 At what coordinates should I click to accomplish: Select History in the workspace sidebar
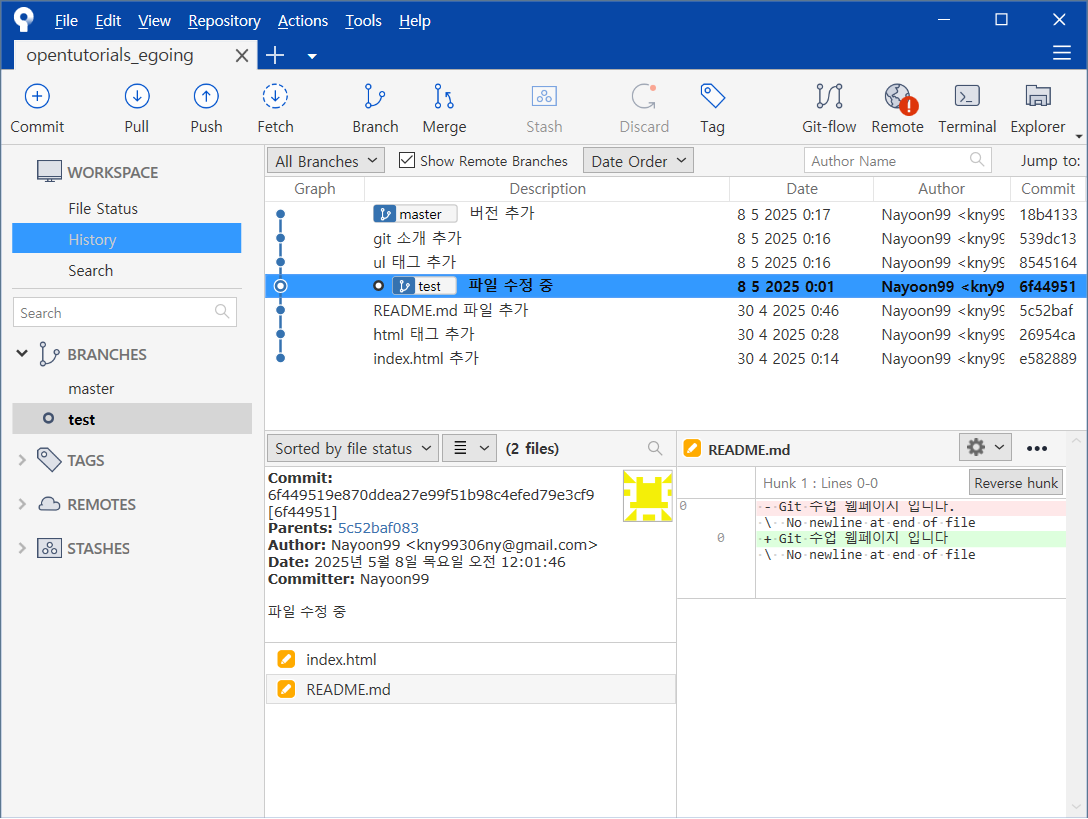point(126,239)
